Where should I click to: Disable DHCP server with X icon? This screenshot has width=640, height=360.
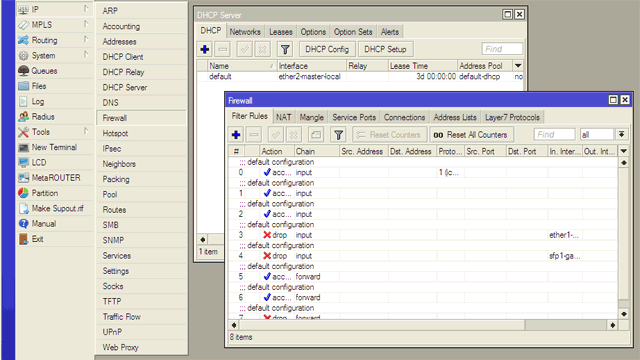[262, 49]
